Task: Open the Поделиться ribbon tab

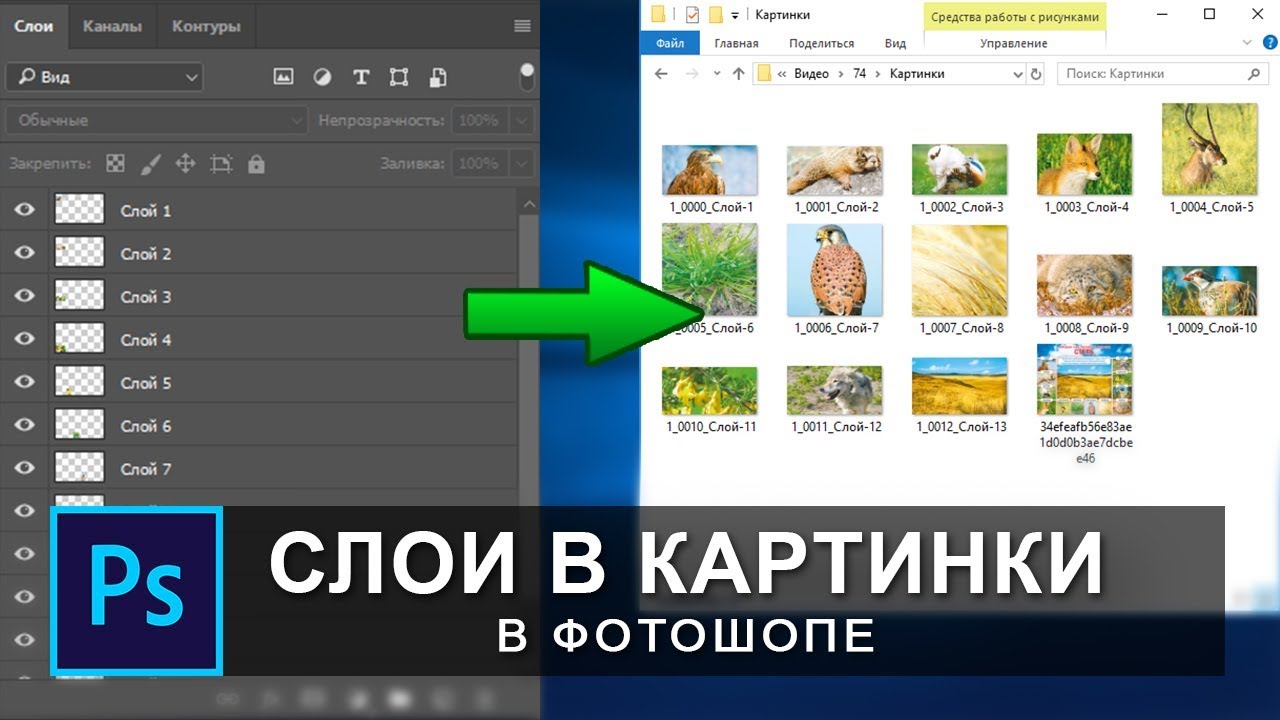Action: pos(821,43)
